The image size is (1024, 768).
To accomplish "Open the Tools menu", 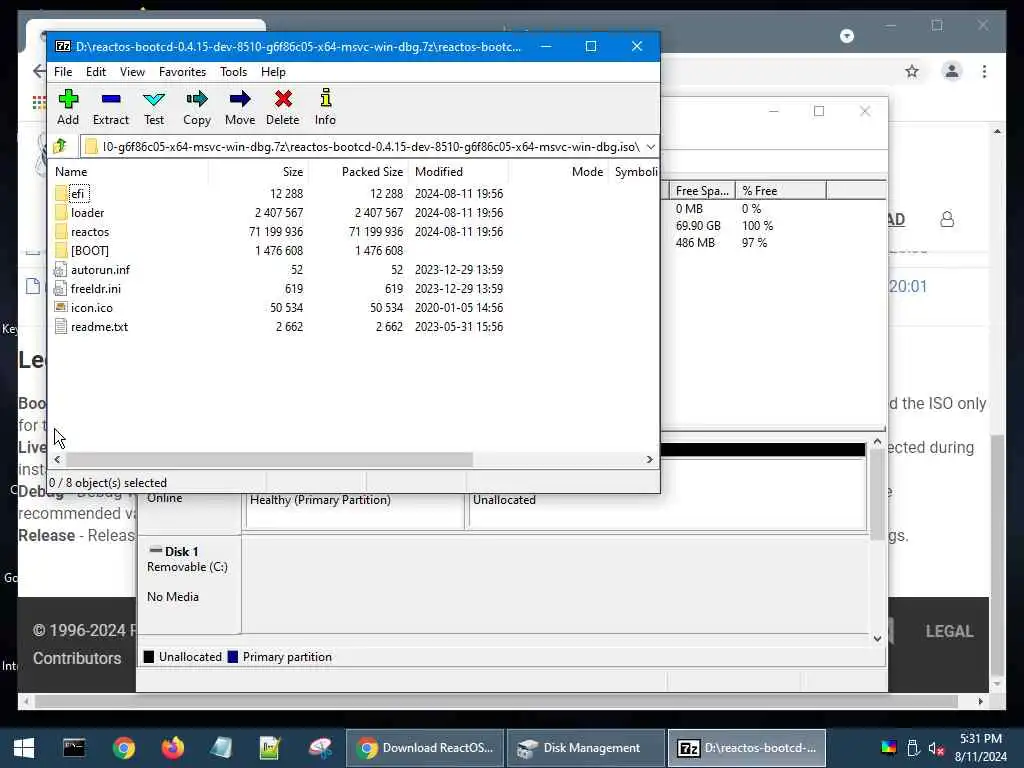I will pyautogui.click(x=233, y=72).
